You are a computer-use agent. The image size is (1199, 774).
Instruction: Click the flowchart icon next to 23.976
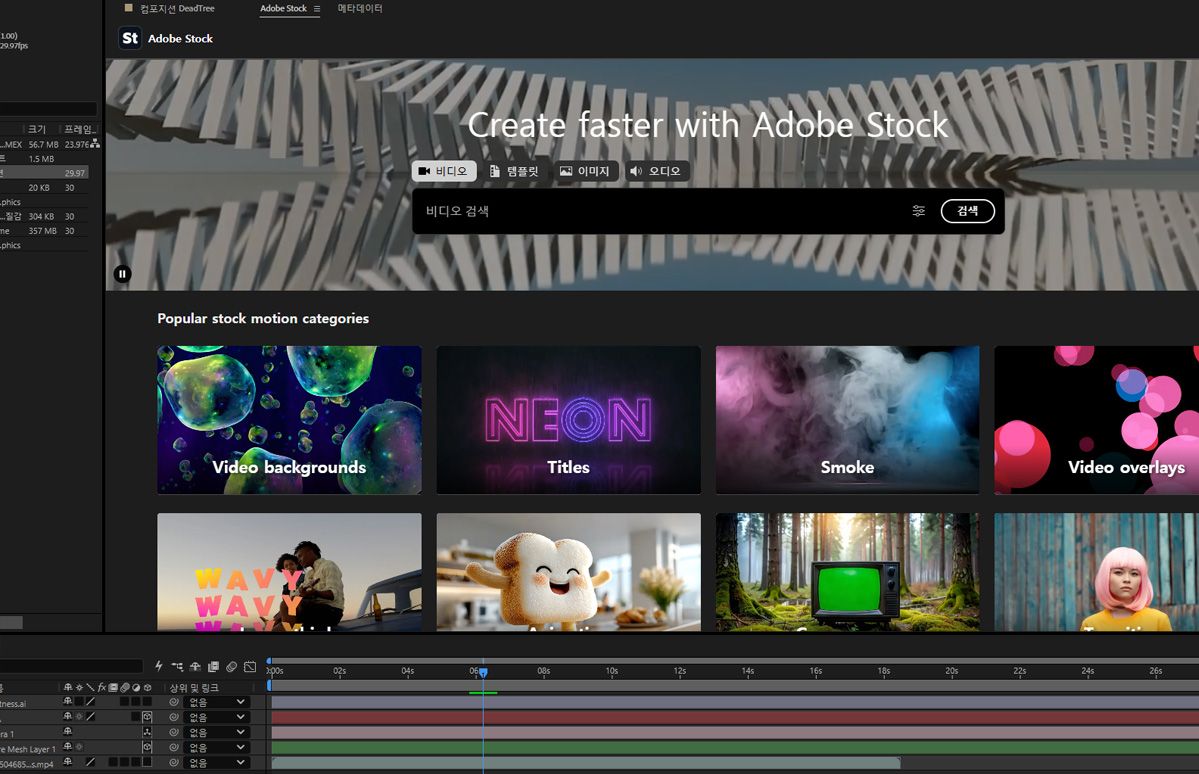pyautogui.click(x=95, y=144)
